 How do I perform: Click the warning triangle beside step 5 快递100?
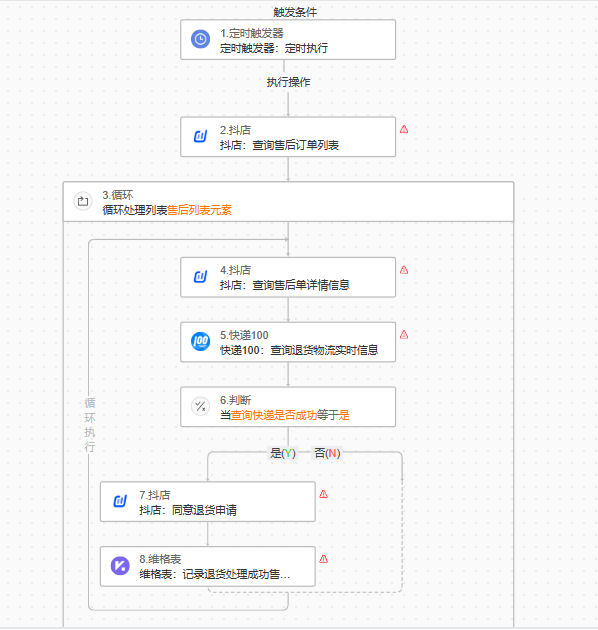[x=404, y=335]
